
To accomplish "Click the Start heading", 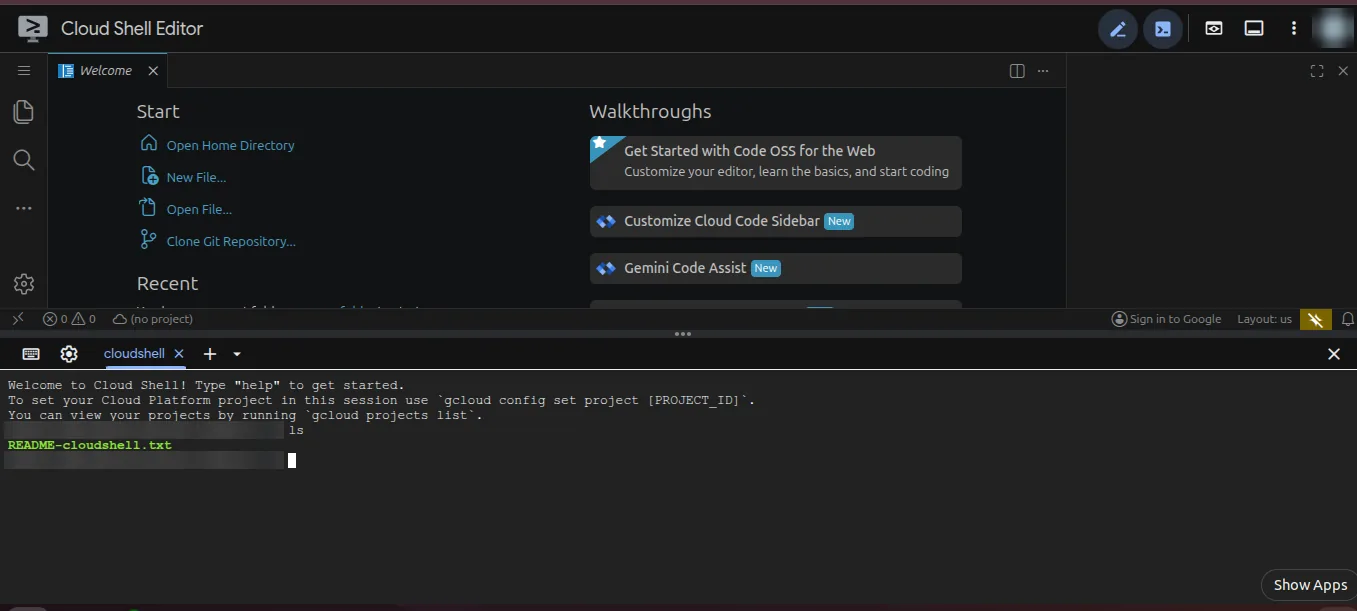I will coord(158,111).
